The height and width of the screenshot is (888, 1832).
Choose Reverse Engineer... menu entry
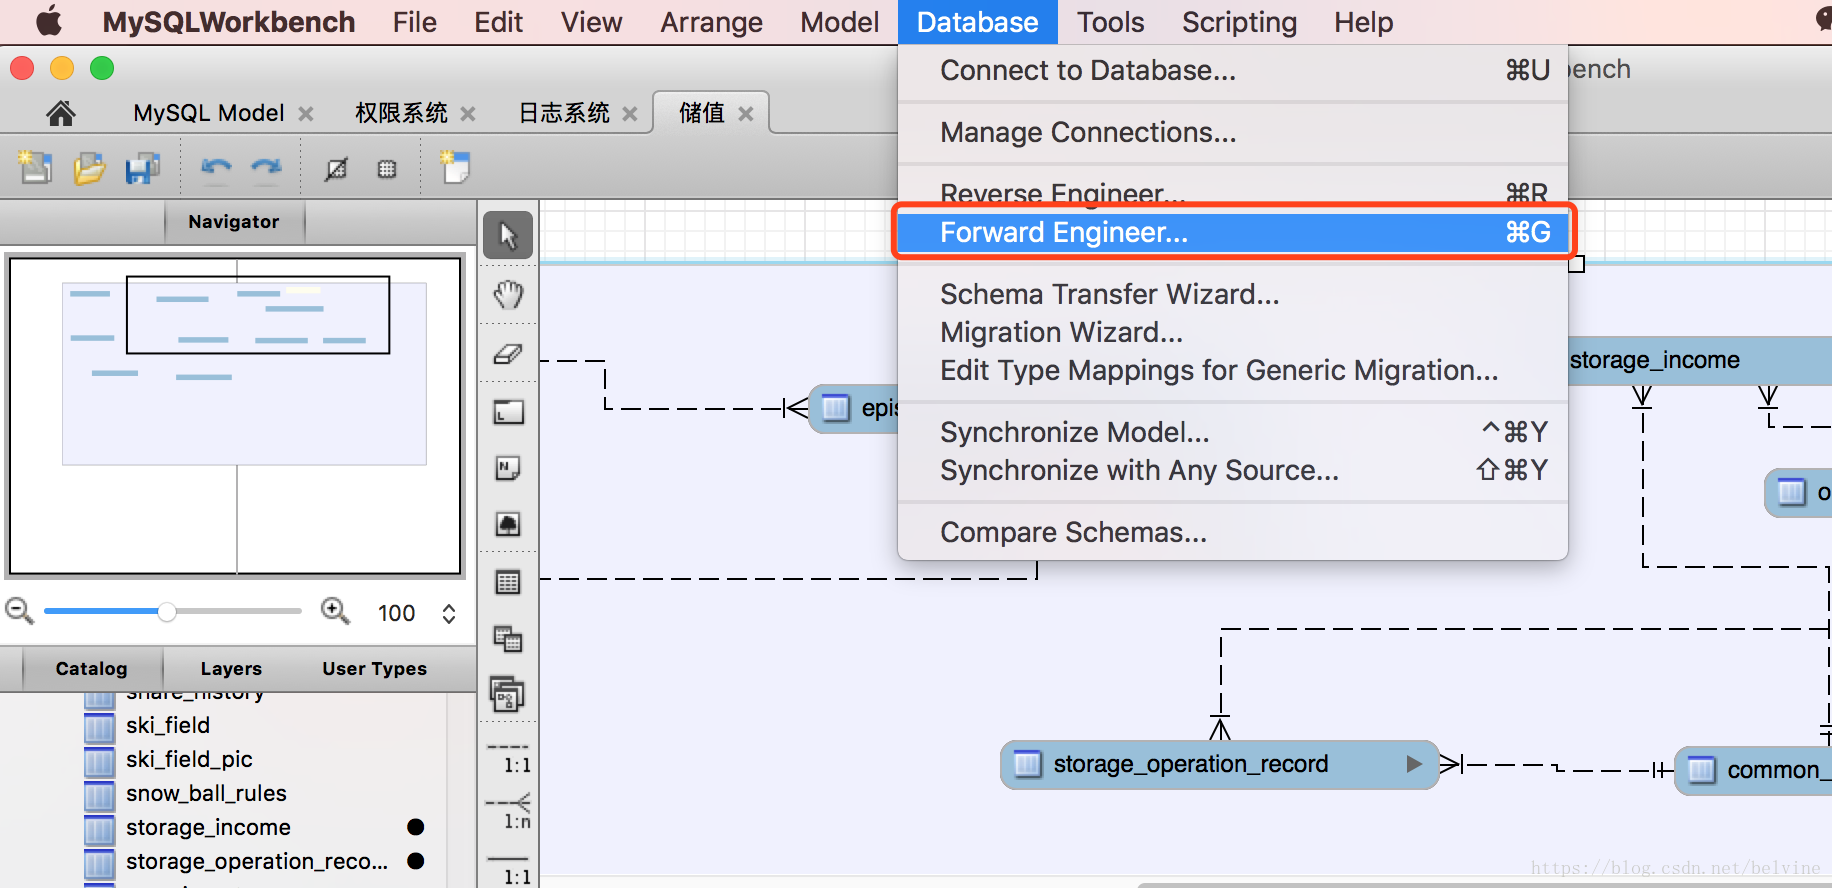(x=1233, y=193)
